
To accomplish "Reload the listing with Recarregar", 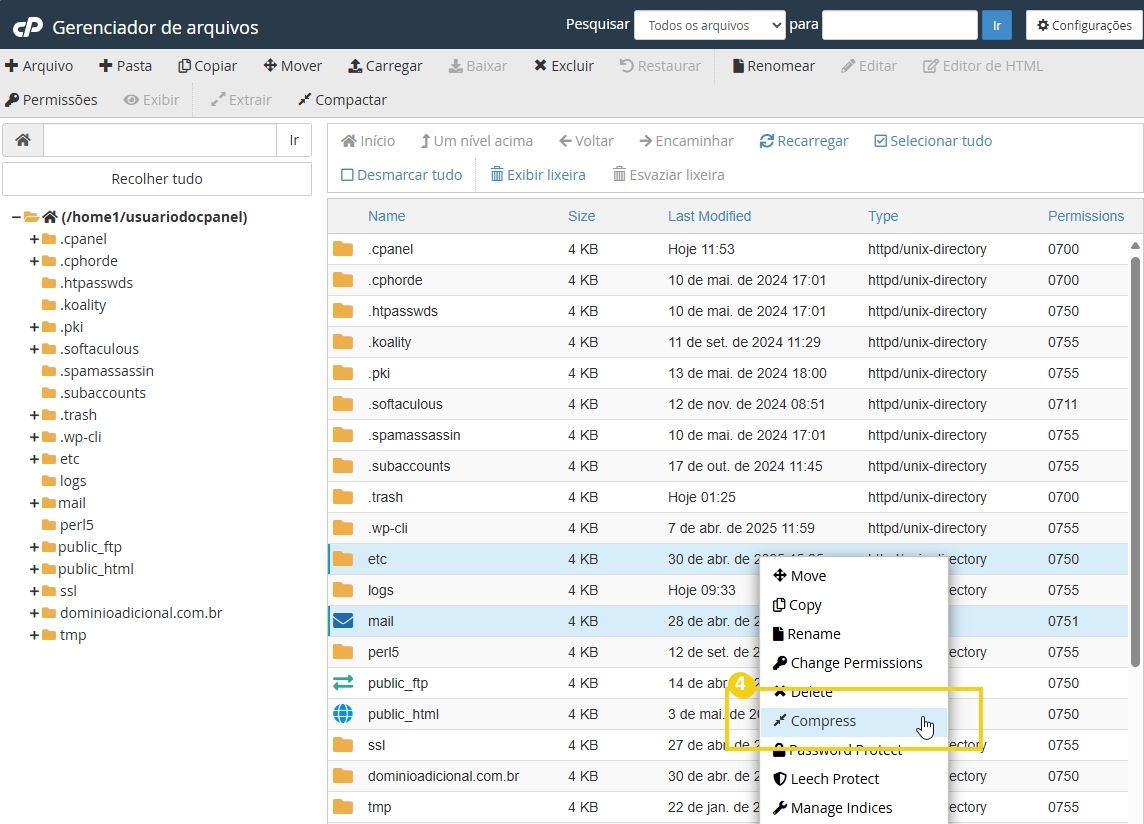I will click(804, 141).
